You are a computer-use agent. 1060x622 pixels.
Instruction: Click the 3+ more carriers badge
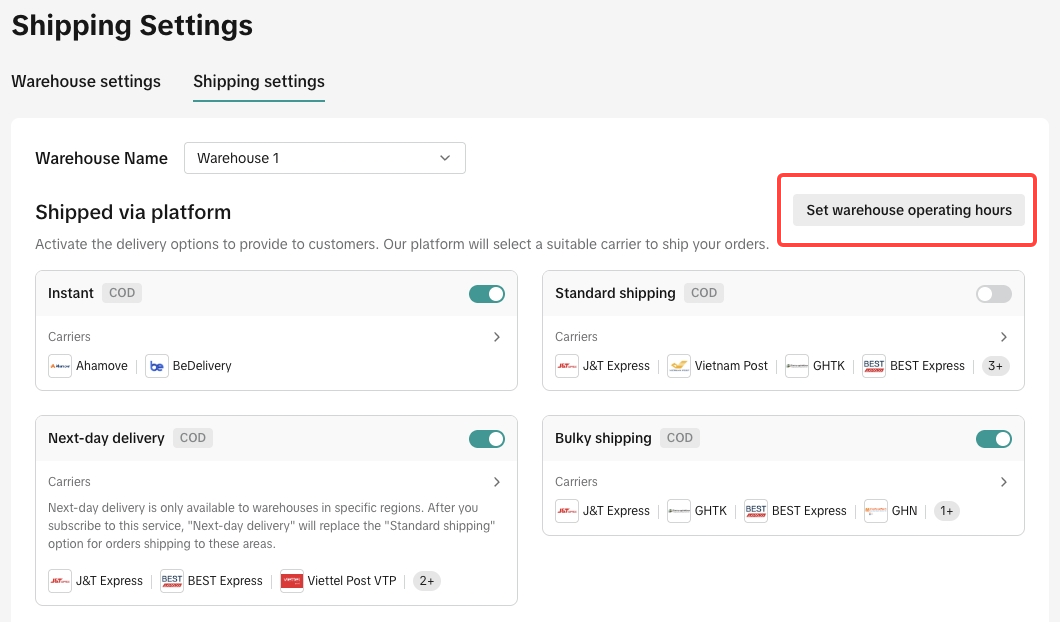[995, 366]
